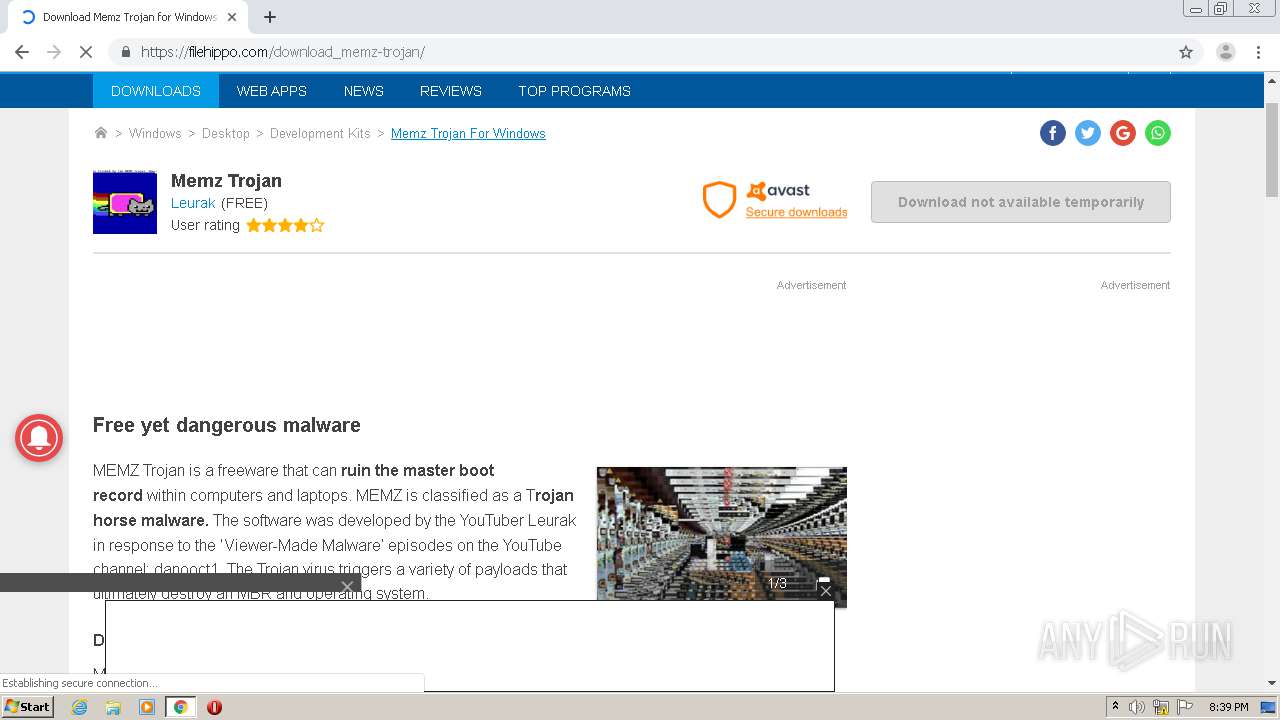Open the WEB APPS nav tab
Image resolution: width=1280 pixels, height=720 pixels.
[x=272, y=91]
